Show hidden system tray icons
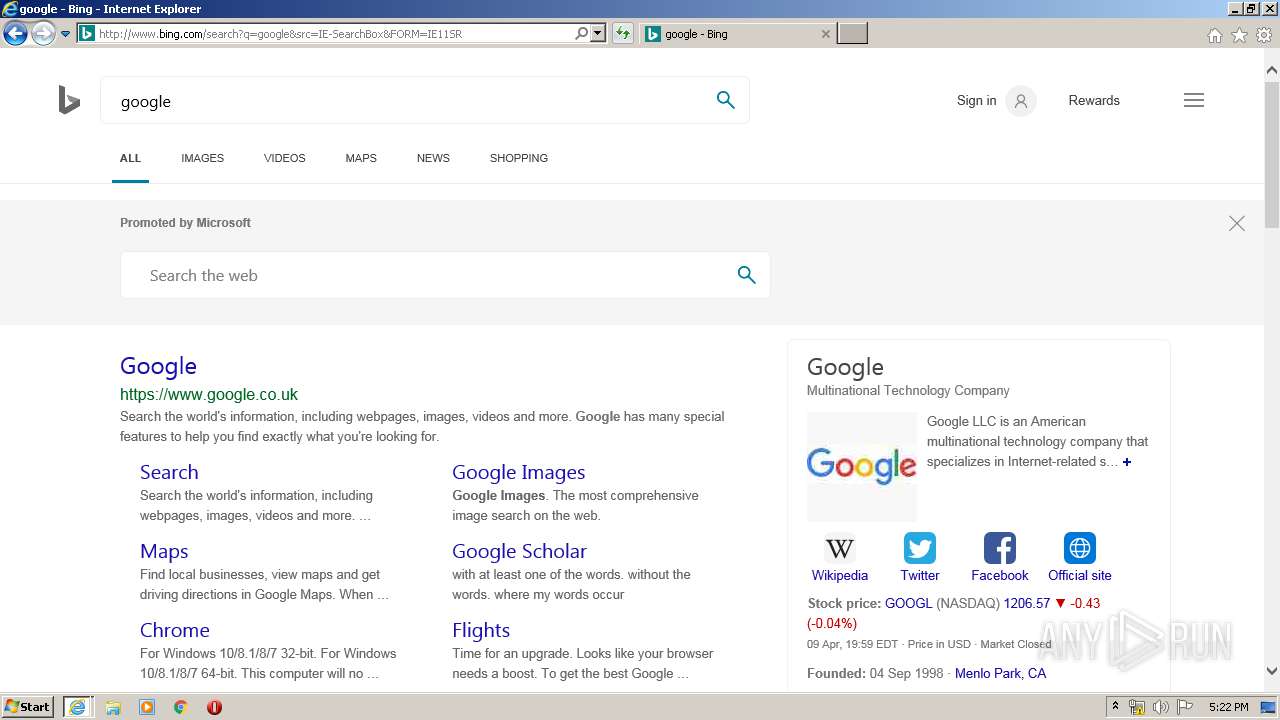Screen dimensions: 1280x720 click(1115, 707)
